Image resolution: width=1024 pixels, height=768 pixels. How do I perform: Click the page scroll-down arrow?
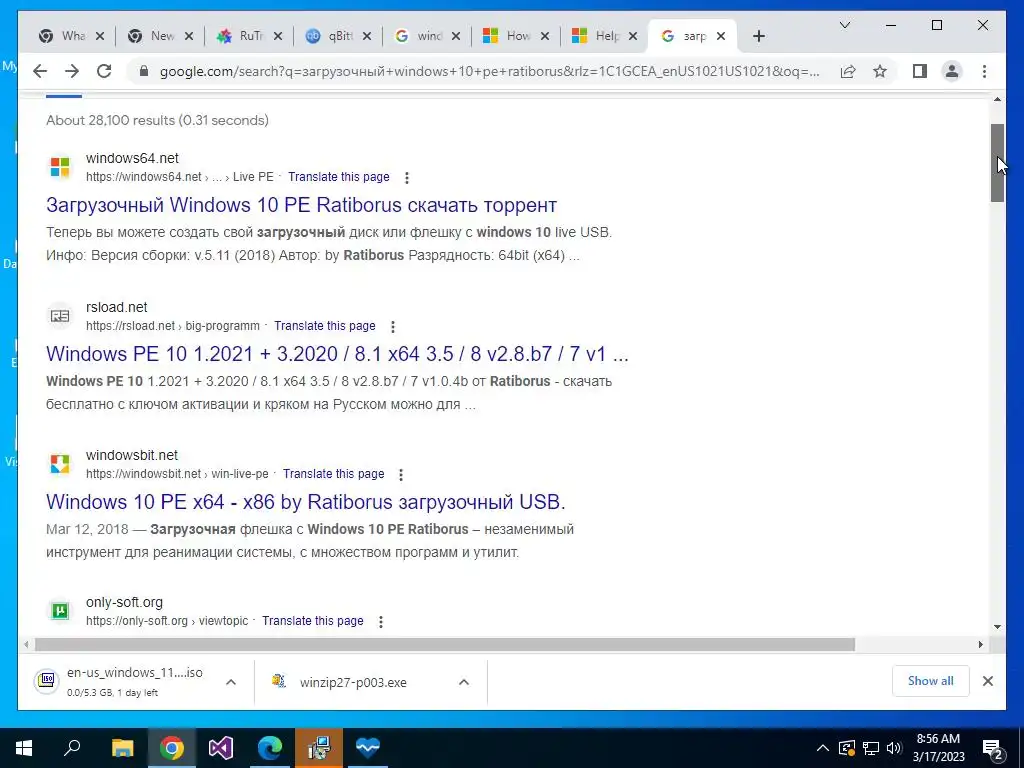point(997,627)
